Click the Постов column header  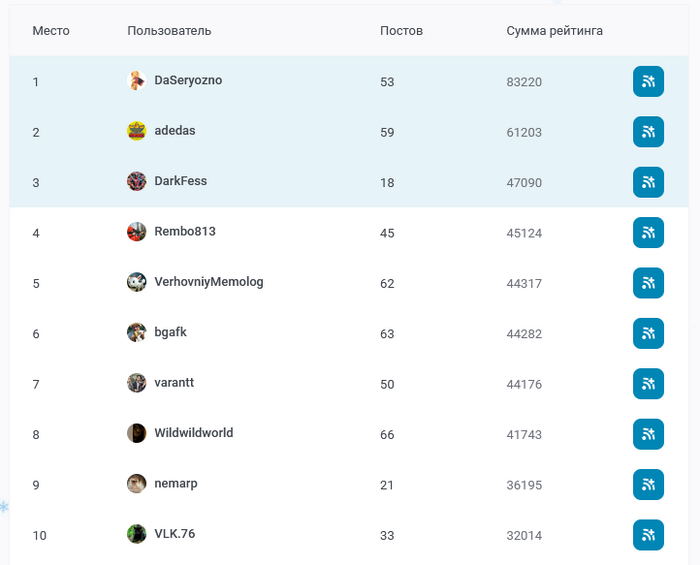pos(401,31)
